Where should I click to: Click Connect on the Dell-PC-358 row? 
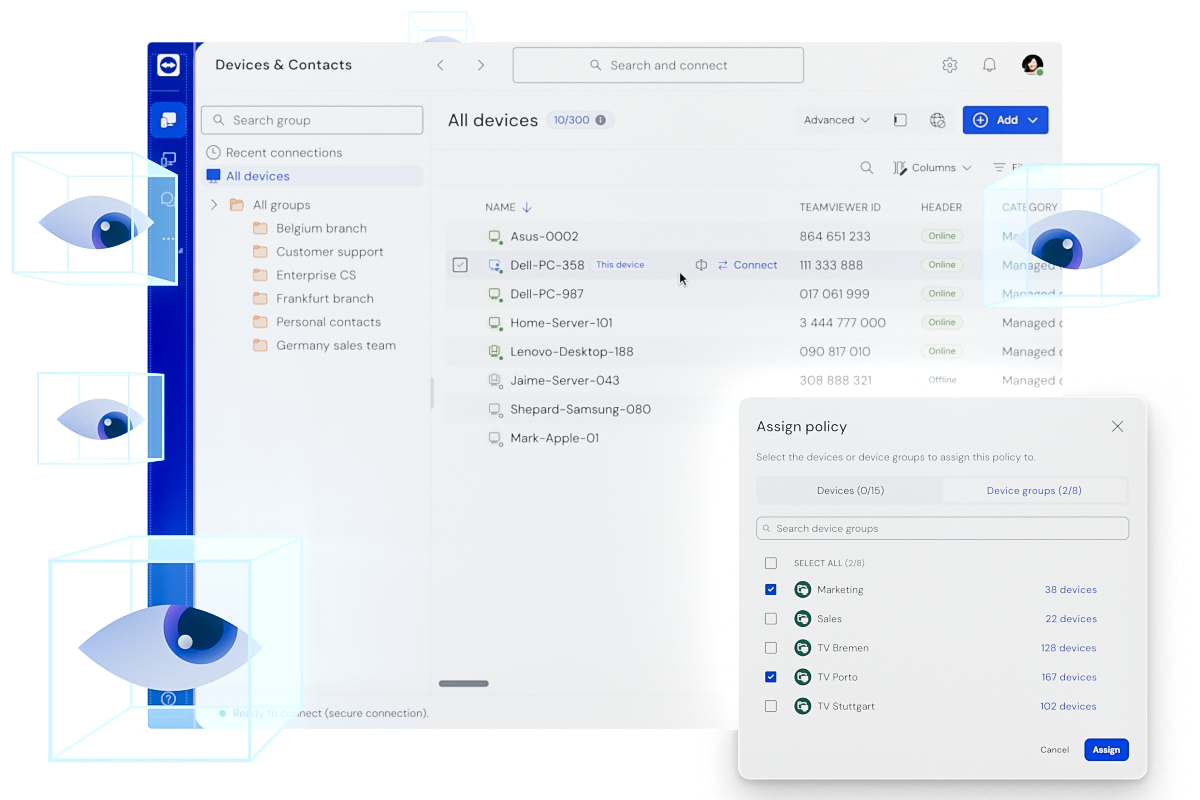click(748, 264)
